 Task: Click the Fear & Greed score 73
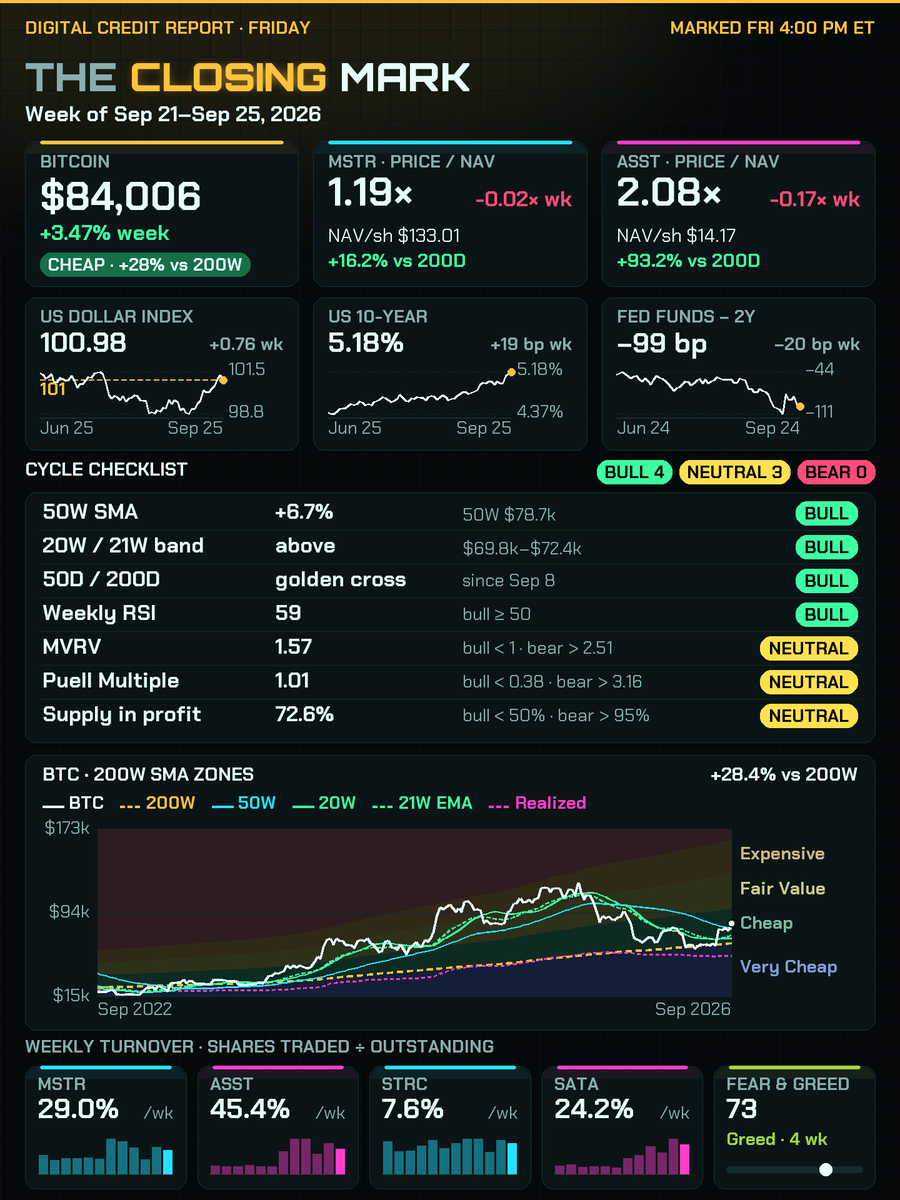tap(741, 1109)
